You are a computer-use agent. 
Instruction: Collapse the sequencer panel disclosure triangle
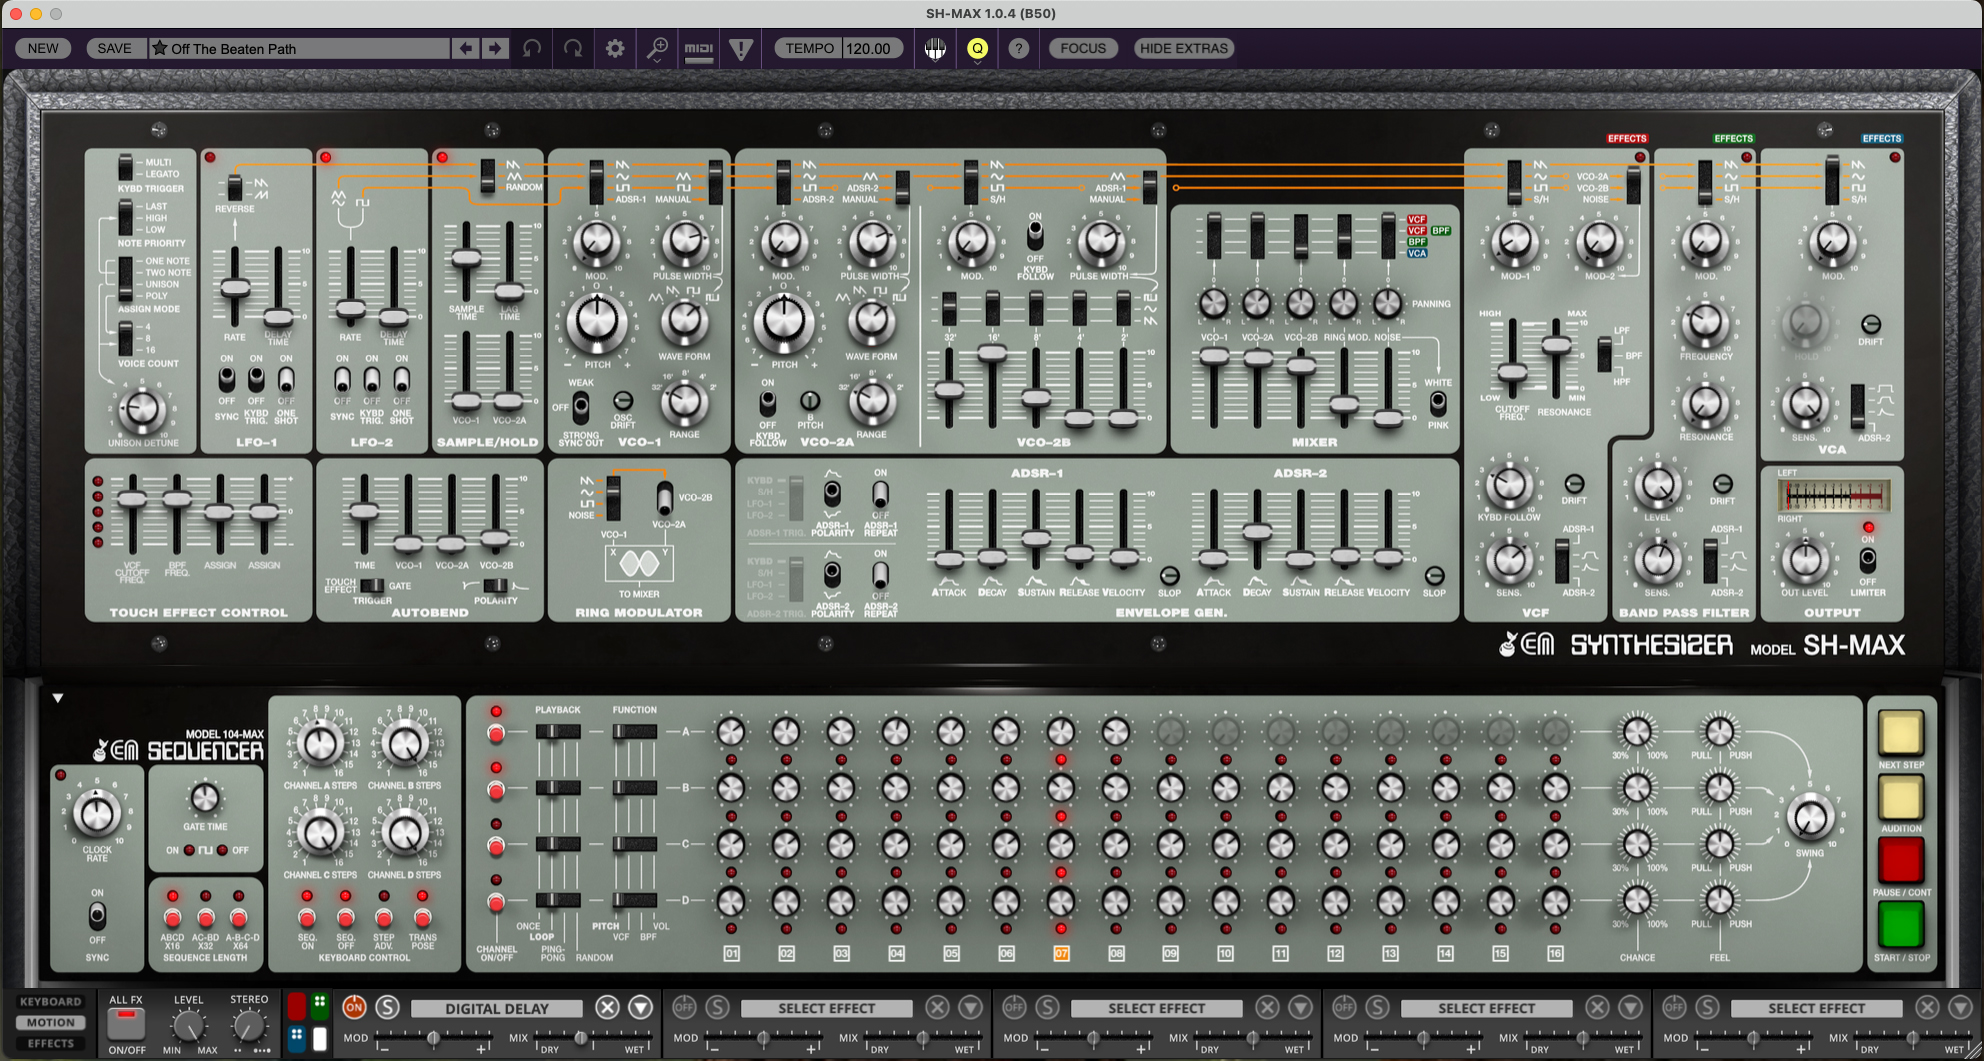[x=58, y=697]
